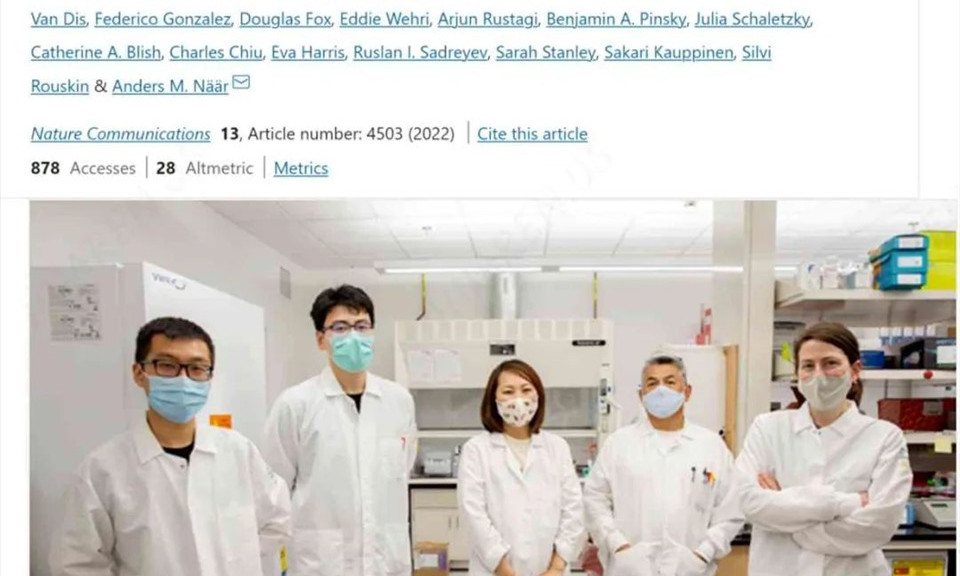Click author Sarah Stanley
The width and height of the screenshot is (960, 576).
[x=546, y=53]
